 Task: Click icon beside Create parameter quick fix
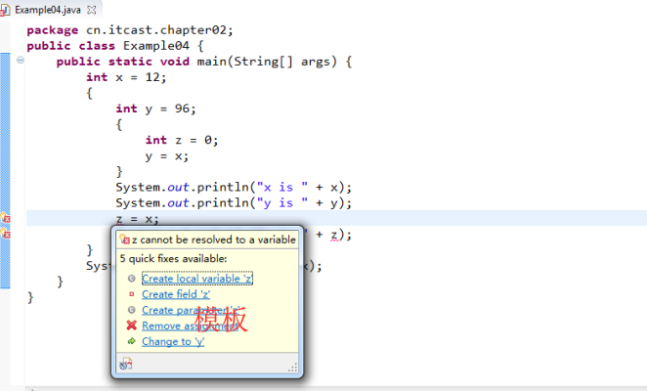click(132, 310)
